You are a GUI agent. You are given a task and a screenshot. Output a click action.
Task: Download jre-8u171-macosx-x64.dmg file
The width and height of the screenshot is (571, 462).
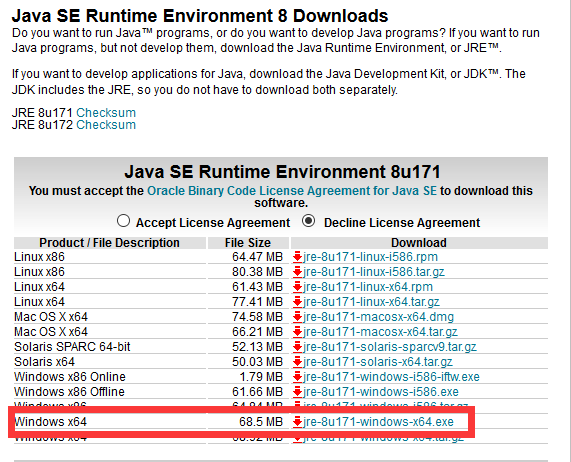(x=378, y=317)
